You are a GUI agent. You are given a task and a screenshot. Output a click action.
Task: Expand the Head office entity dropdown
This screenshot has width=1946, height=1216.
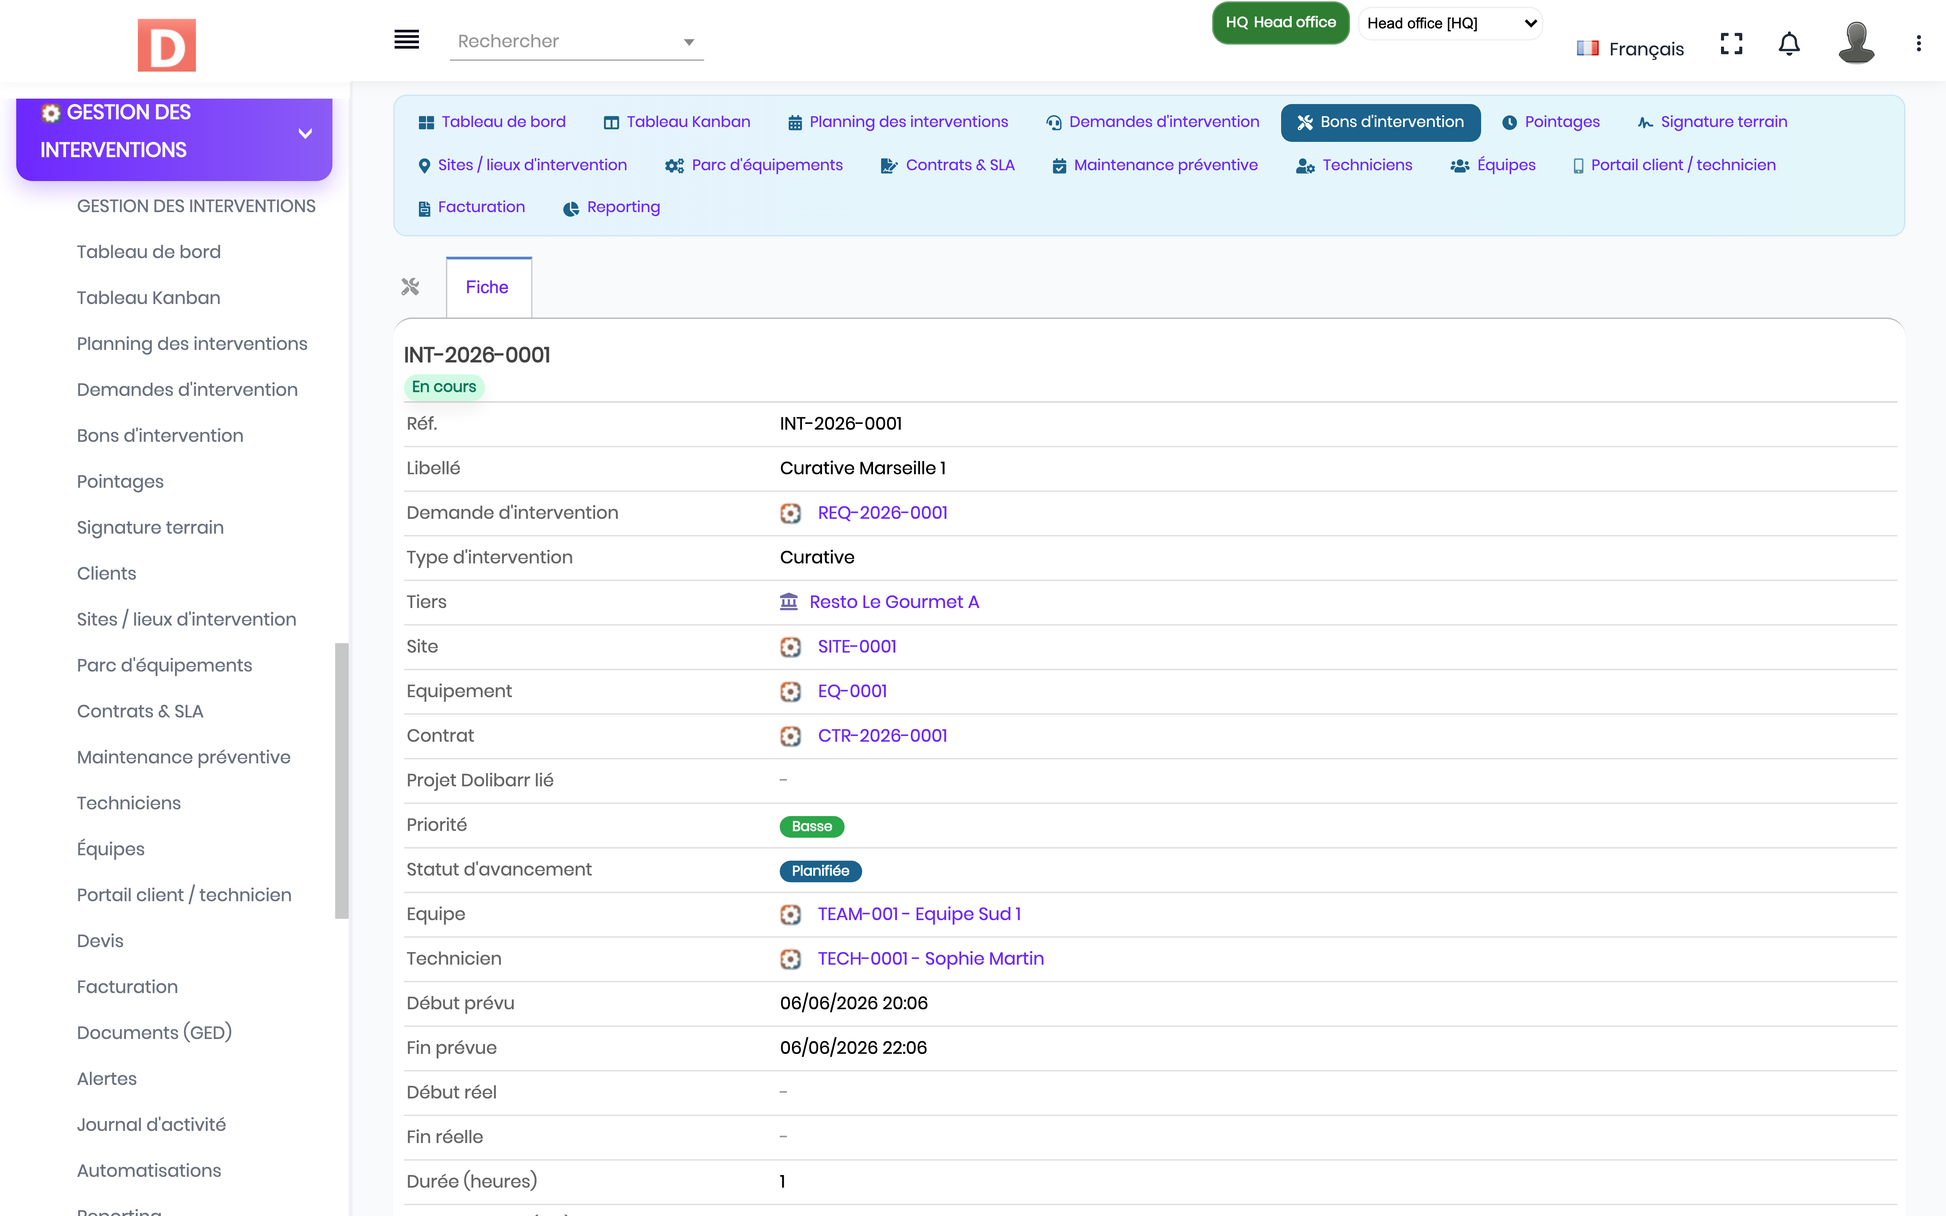click(x=1450, y=23)
